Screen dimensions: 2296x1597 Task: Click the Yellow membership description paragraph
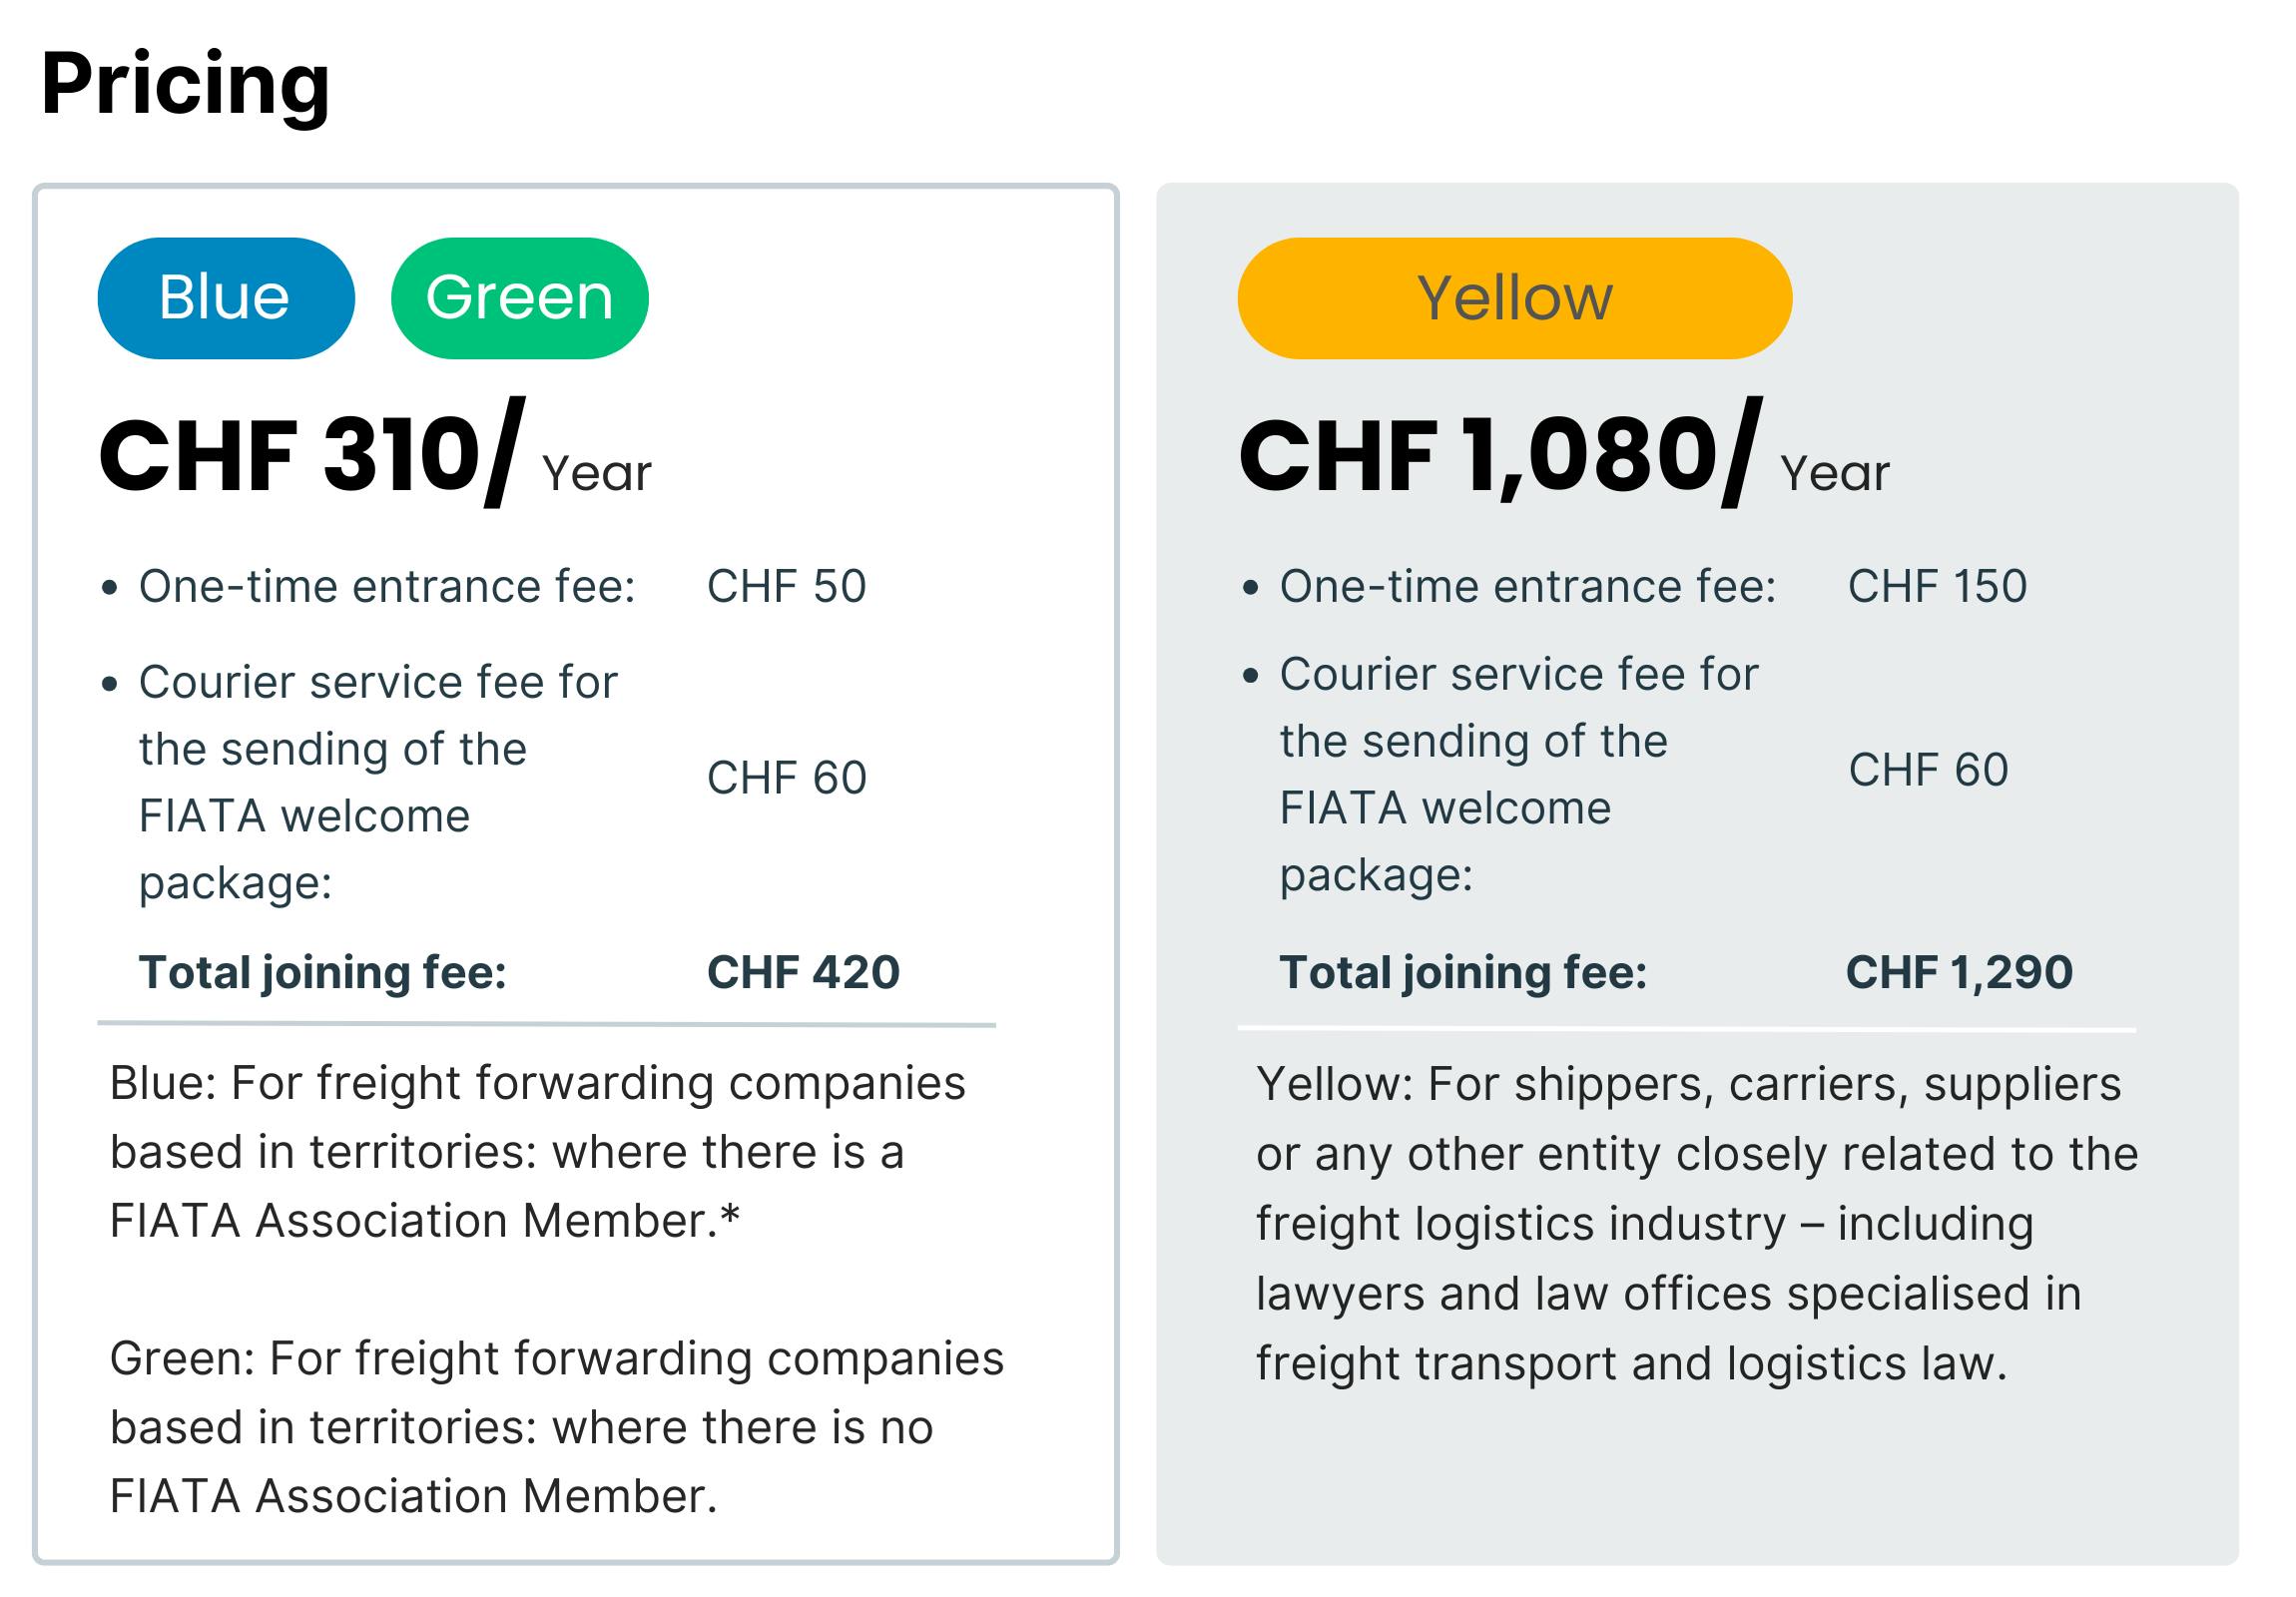pos(1696,1223)
